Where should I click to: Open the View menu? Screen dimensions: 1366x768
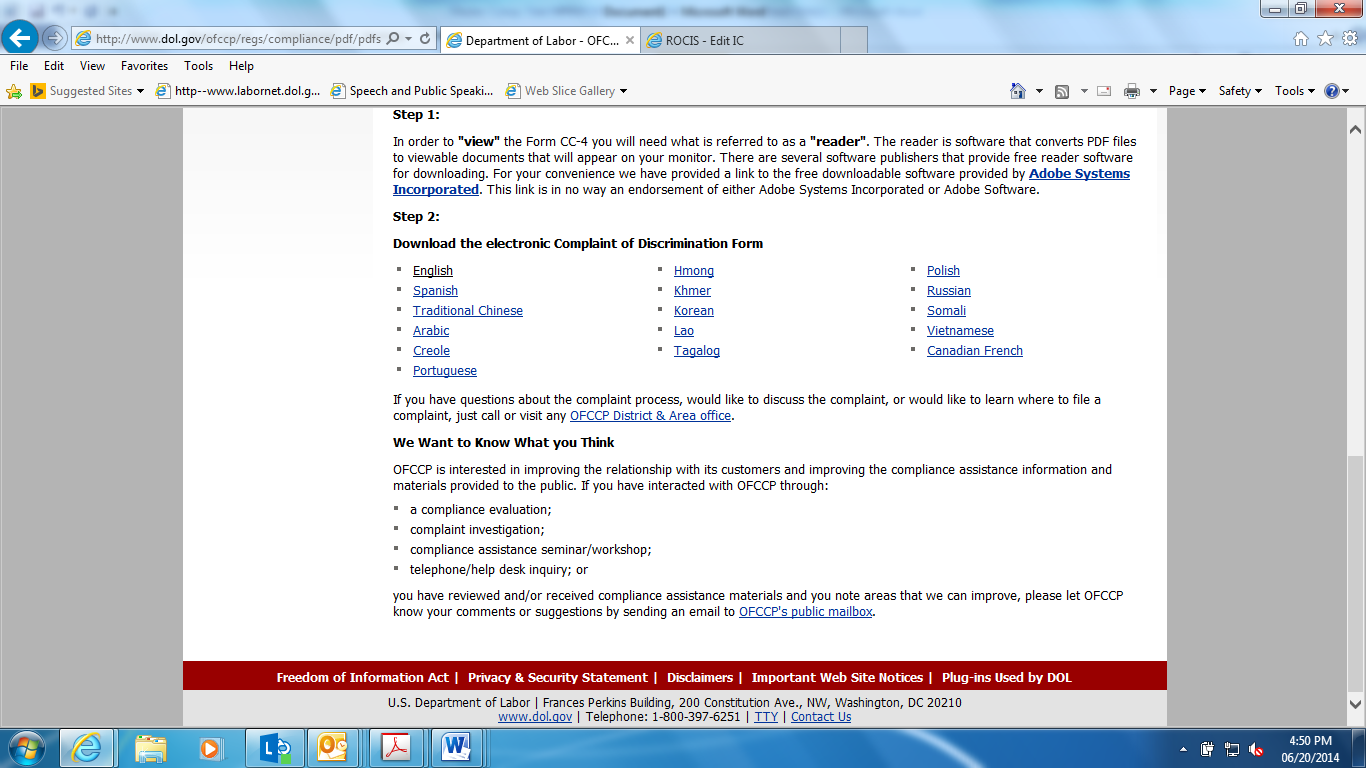[92, 66]
